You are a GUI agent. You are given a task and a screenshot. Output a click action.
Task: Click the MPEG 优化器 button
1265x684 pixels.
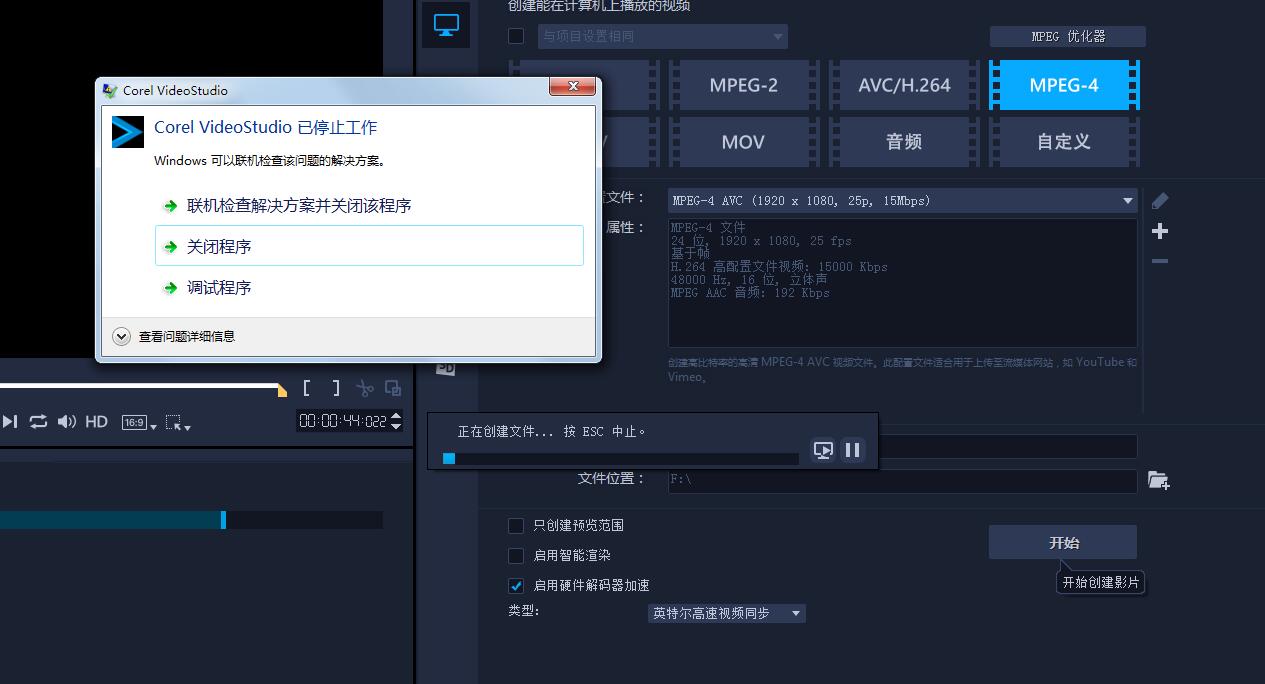pos(1068,36)
